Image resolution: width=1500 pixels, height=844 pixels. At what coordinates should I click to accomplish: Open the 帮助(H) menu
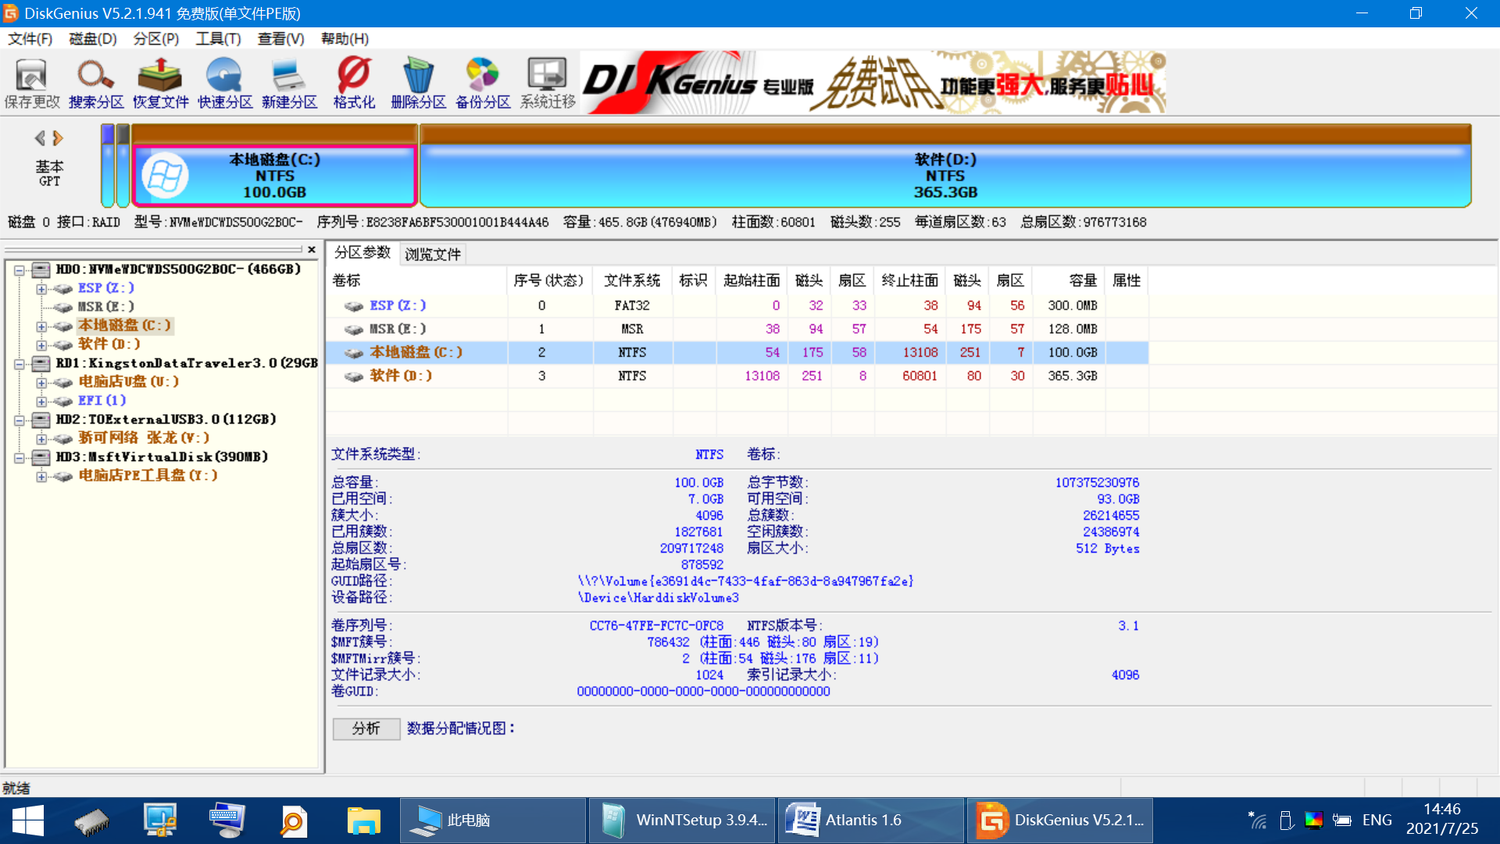point(345,39)
